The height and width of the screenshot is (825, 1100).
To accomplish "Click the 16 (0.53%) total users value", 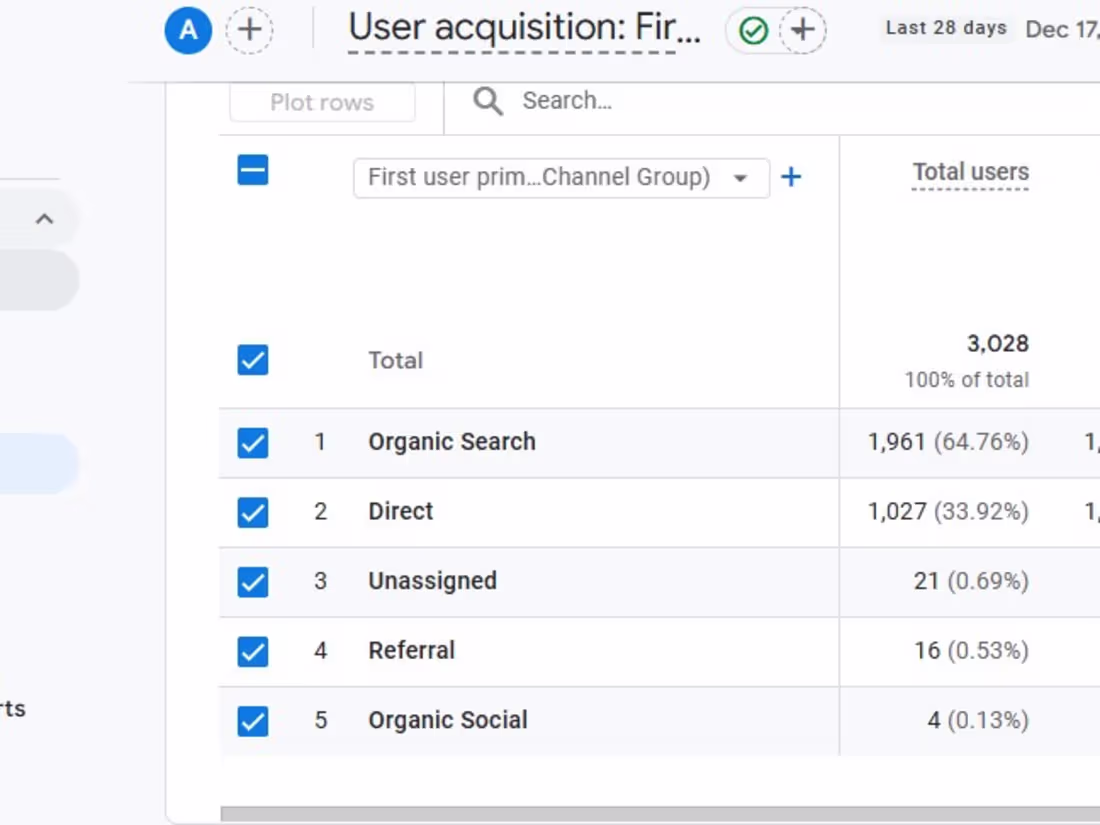I will click(x=971, y=650).
